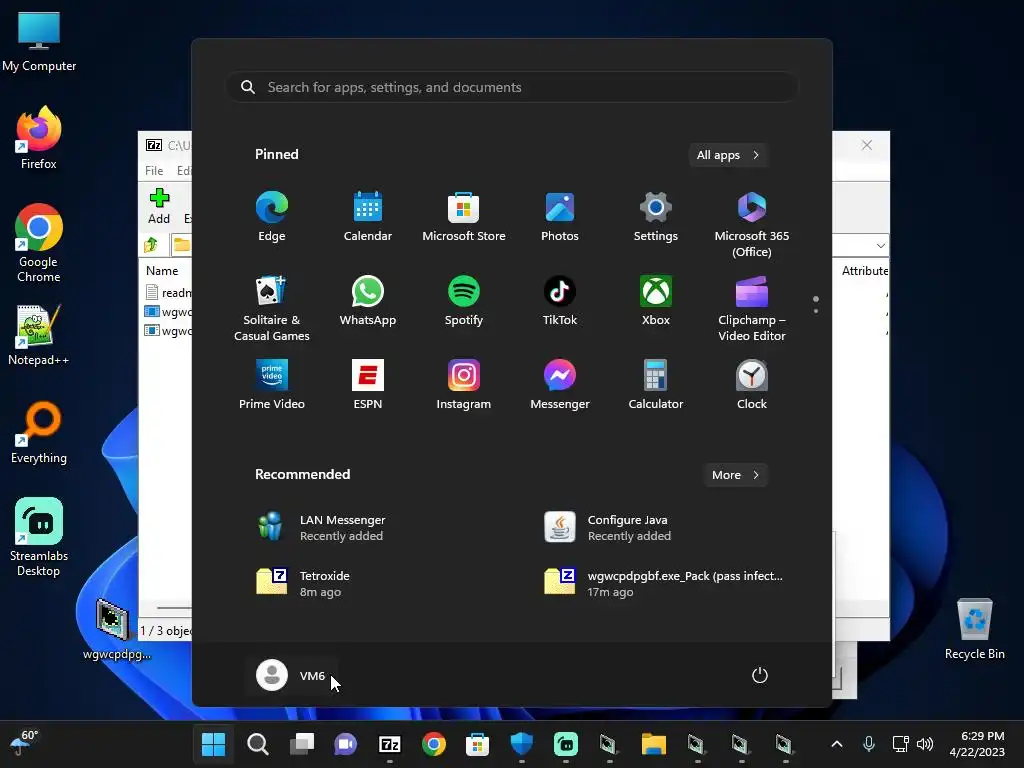Open the VM6 user account menu
Image resolution: width=1024 pixels, height=768 pixels.
292,675
